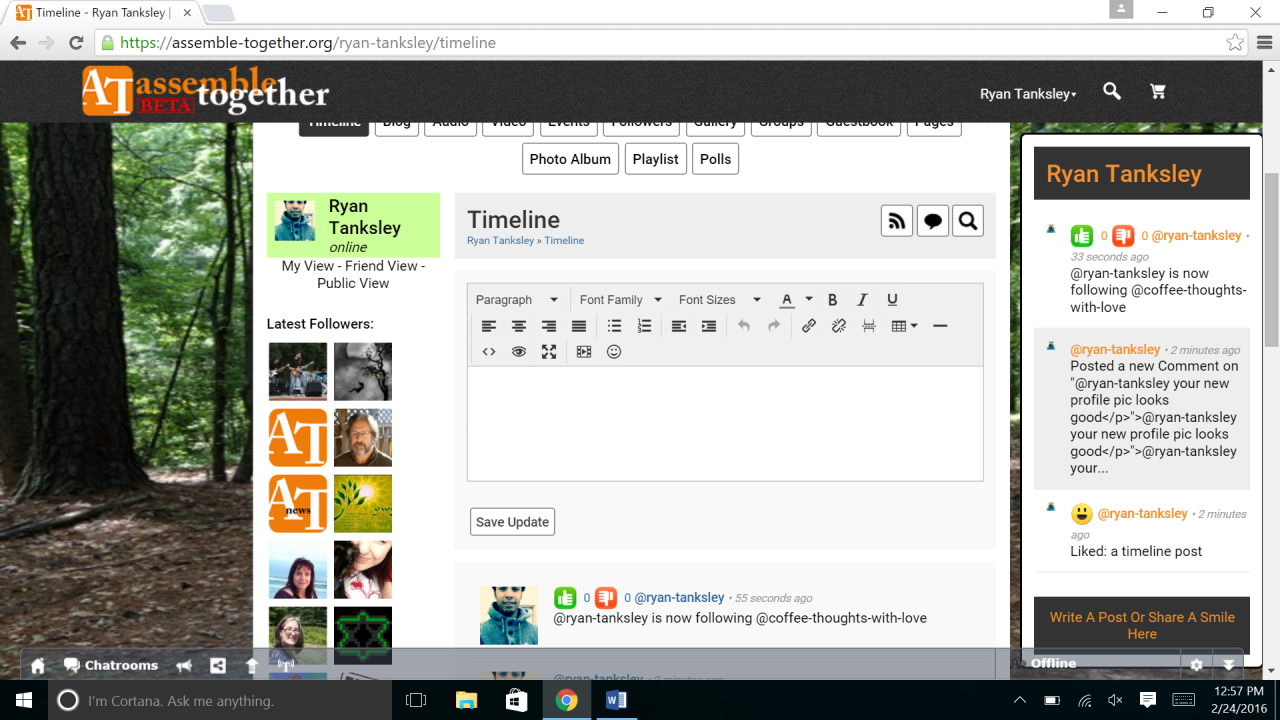Open source code view in the editor

point(489,352)
